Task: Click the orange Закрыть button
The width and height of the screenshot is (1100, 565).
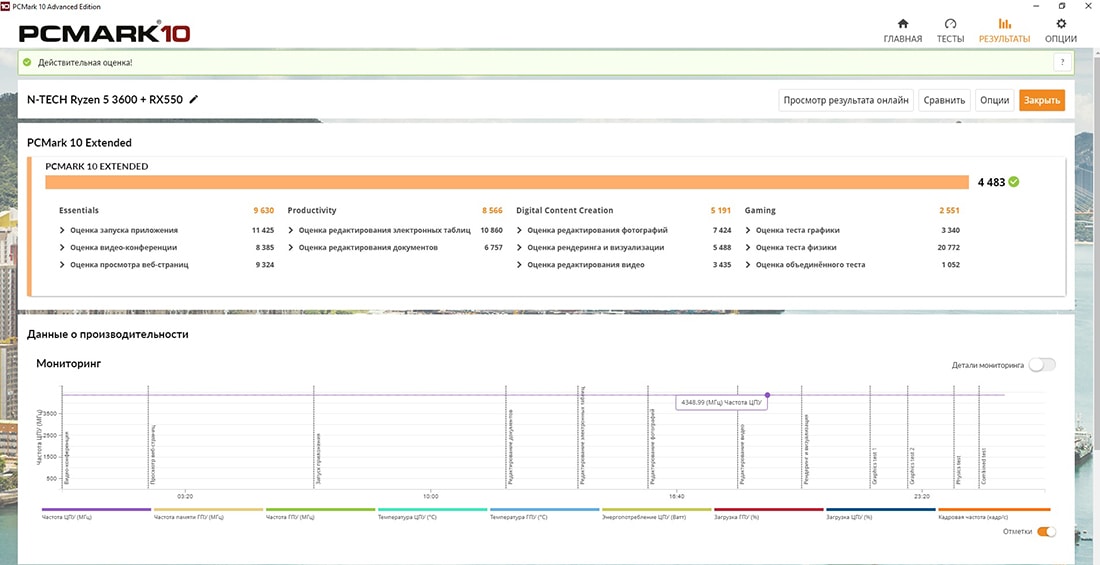Action: coord(1041,100)
